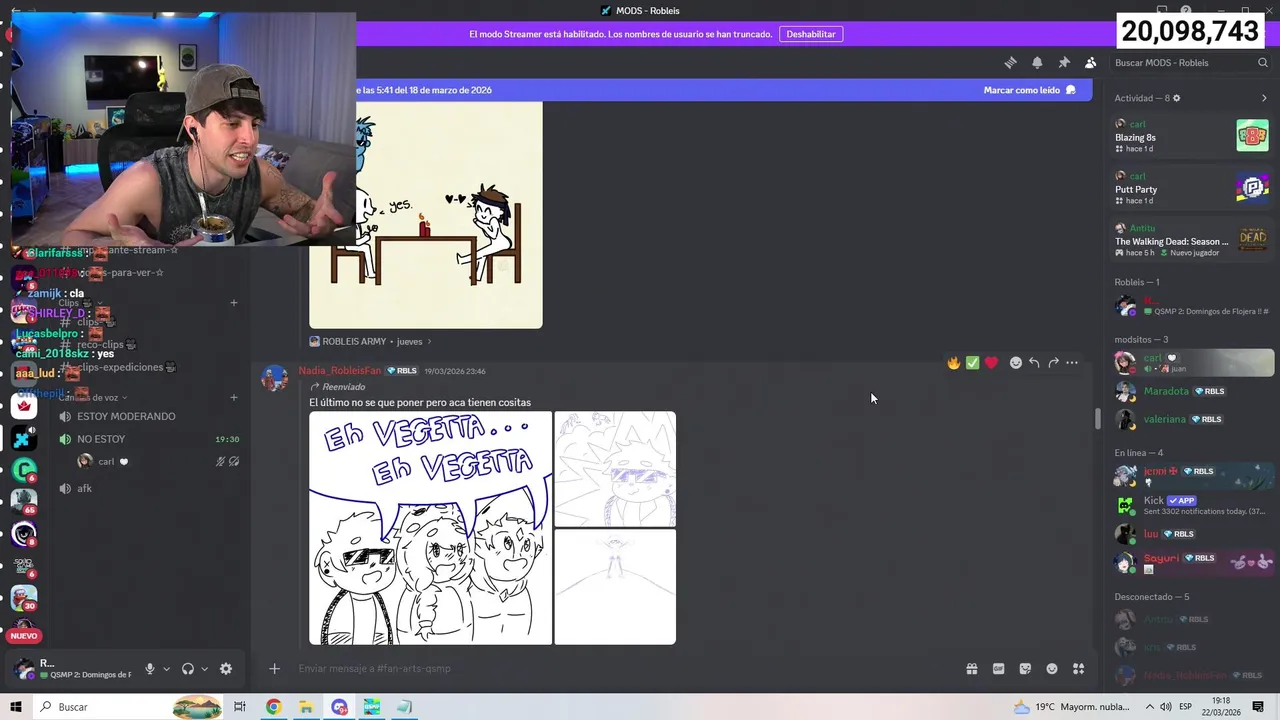
Task: Open sticker picker
Action: coord(1025,669)
